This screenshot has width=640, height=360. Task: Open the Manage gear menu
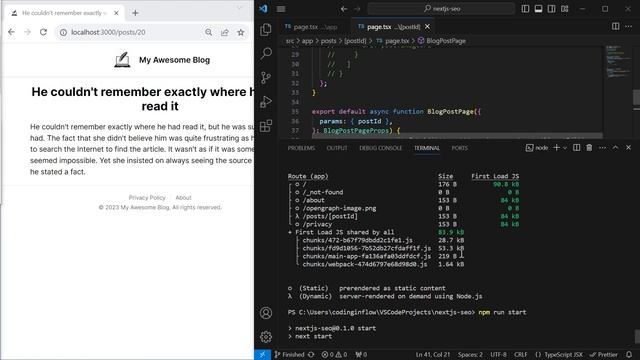coord(266,337)
